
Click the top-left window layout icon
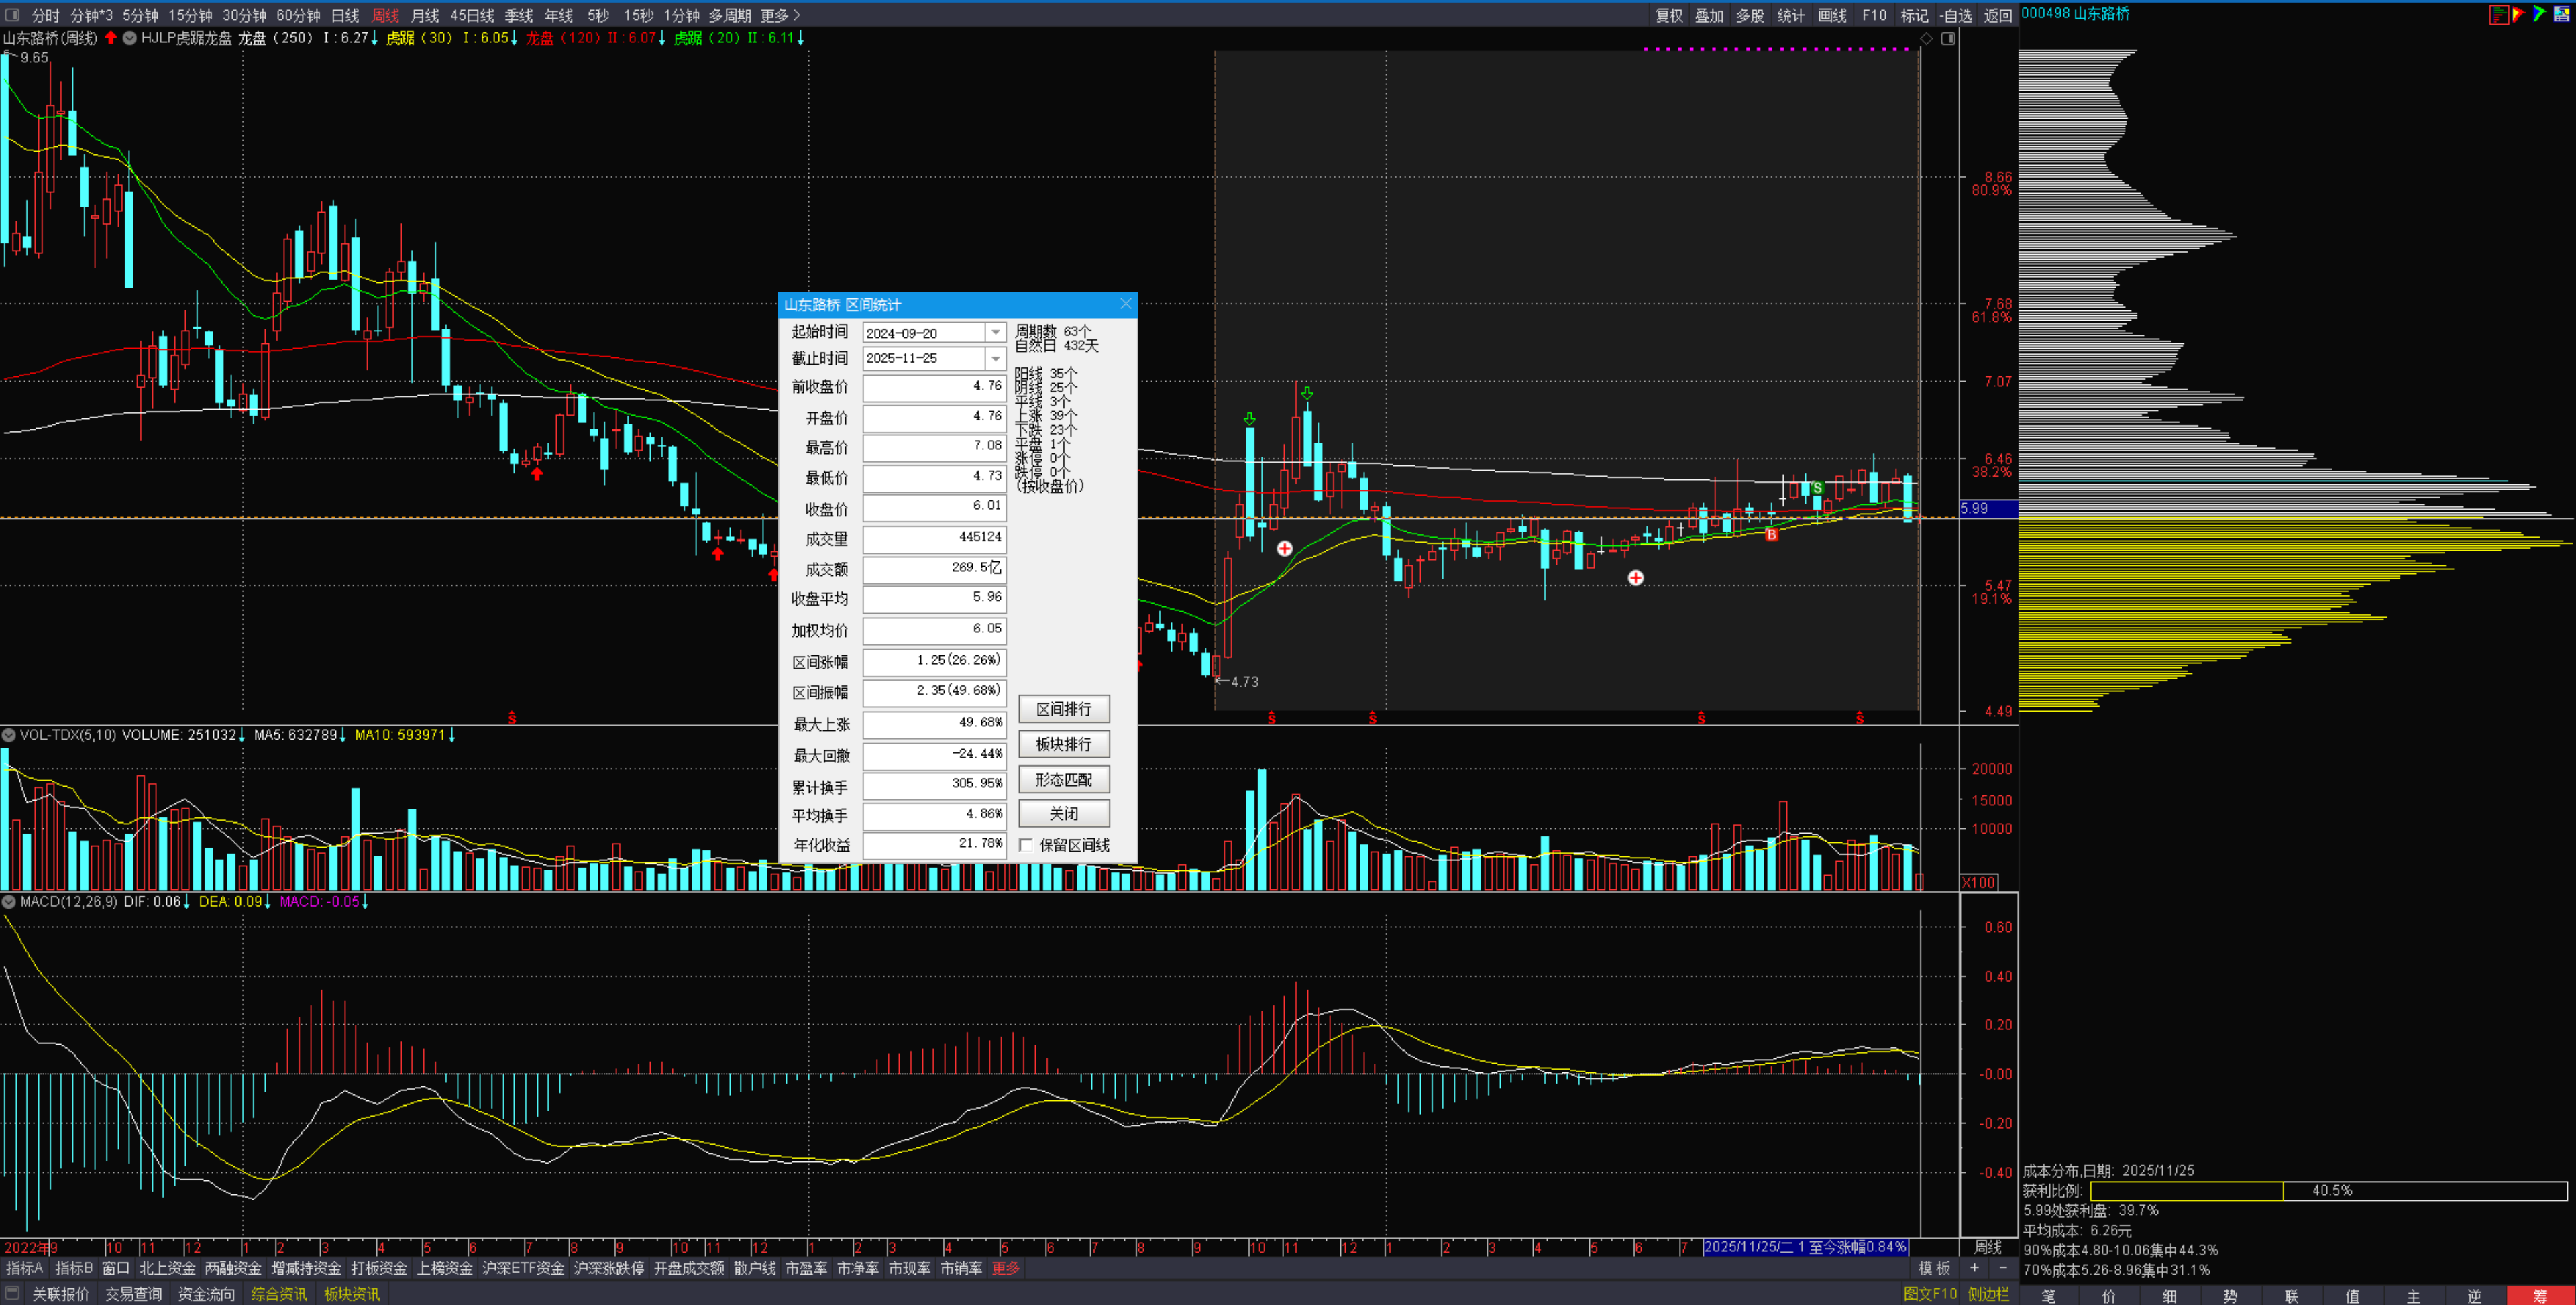[12, 15]
